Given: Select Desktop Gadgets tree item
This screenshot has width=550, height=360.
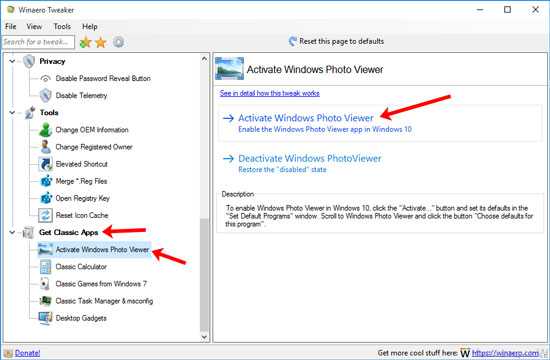Looking at the screenshot, I should point(81,318).
